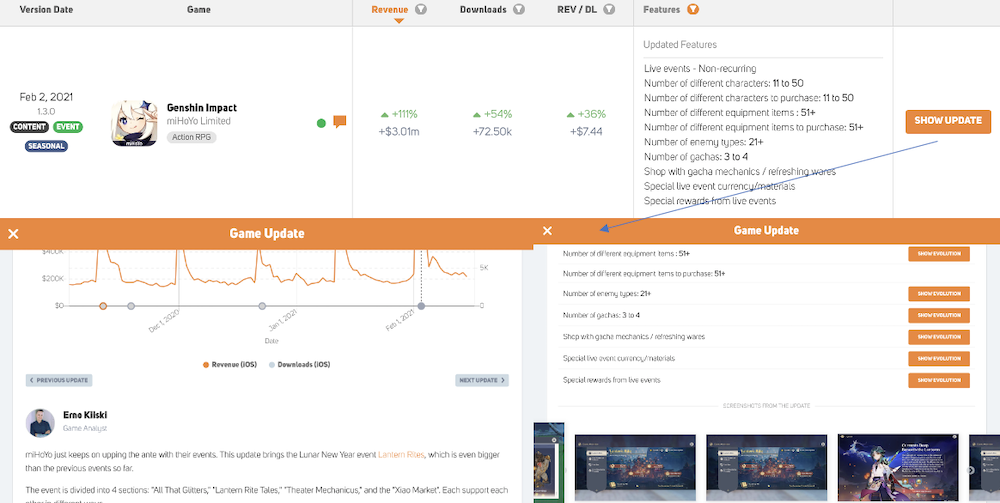The height and width of the screenshot is (503, 1000).
Task: Click the +72.50k downloads figure
Action: pos(492,132)
